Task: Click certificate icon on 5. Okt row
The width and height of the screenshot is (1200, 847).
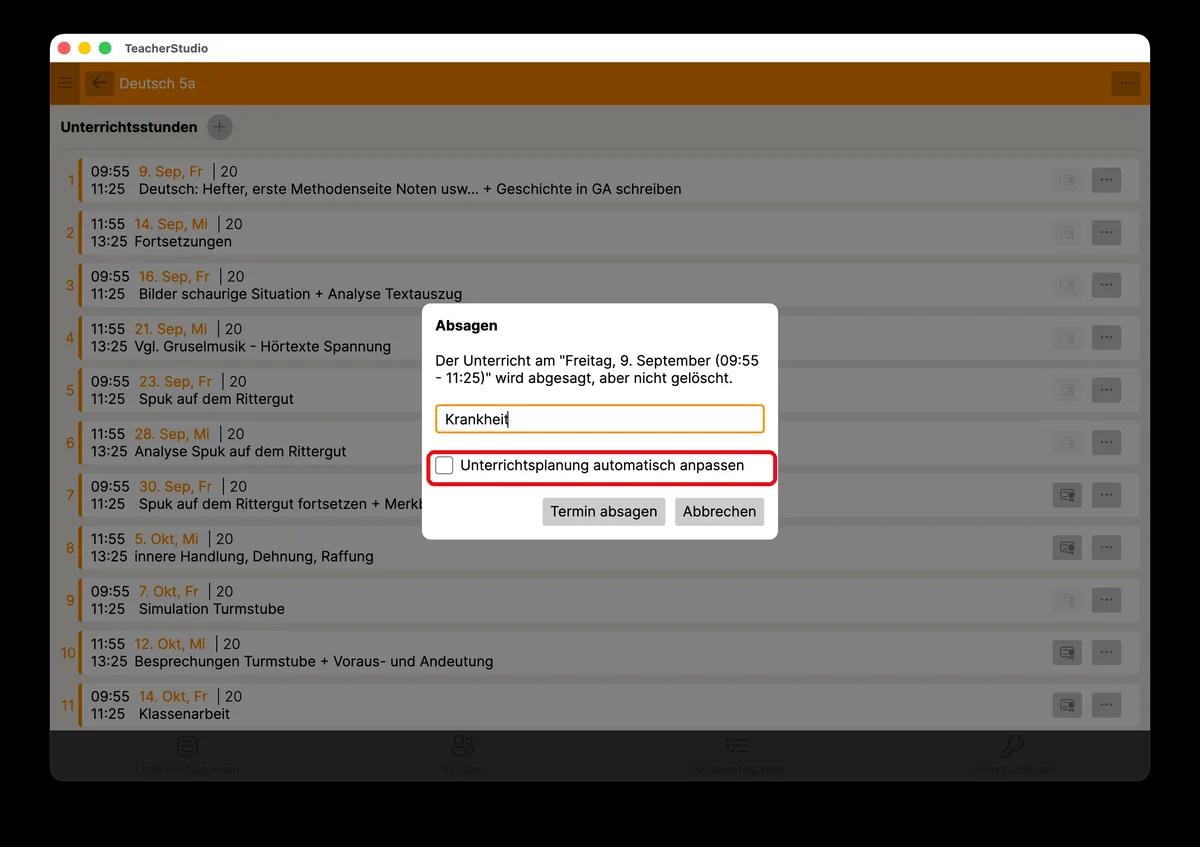Action: [x=1067, y=548]
